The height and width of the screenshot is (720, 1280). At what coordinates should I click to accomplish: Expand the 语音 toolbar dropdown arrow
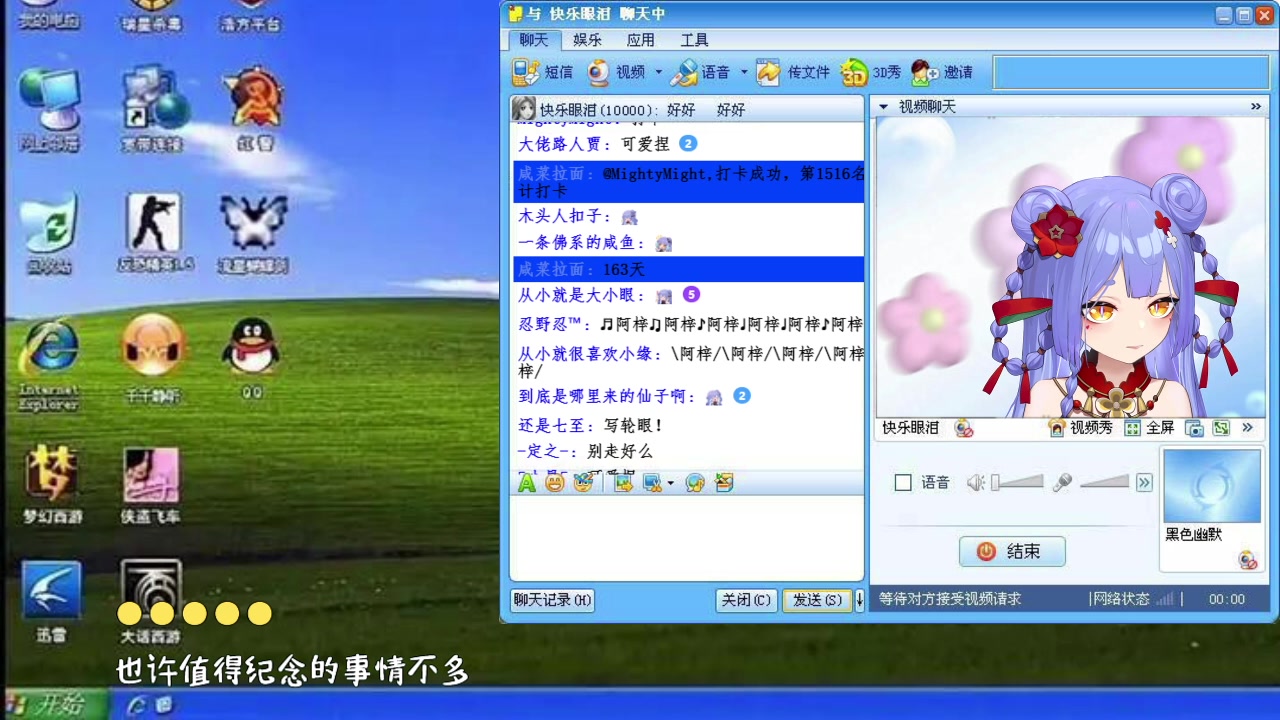click(x=744, y=72)
